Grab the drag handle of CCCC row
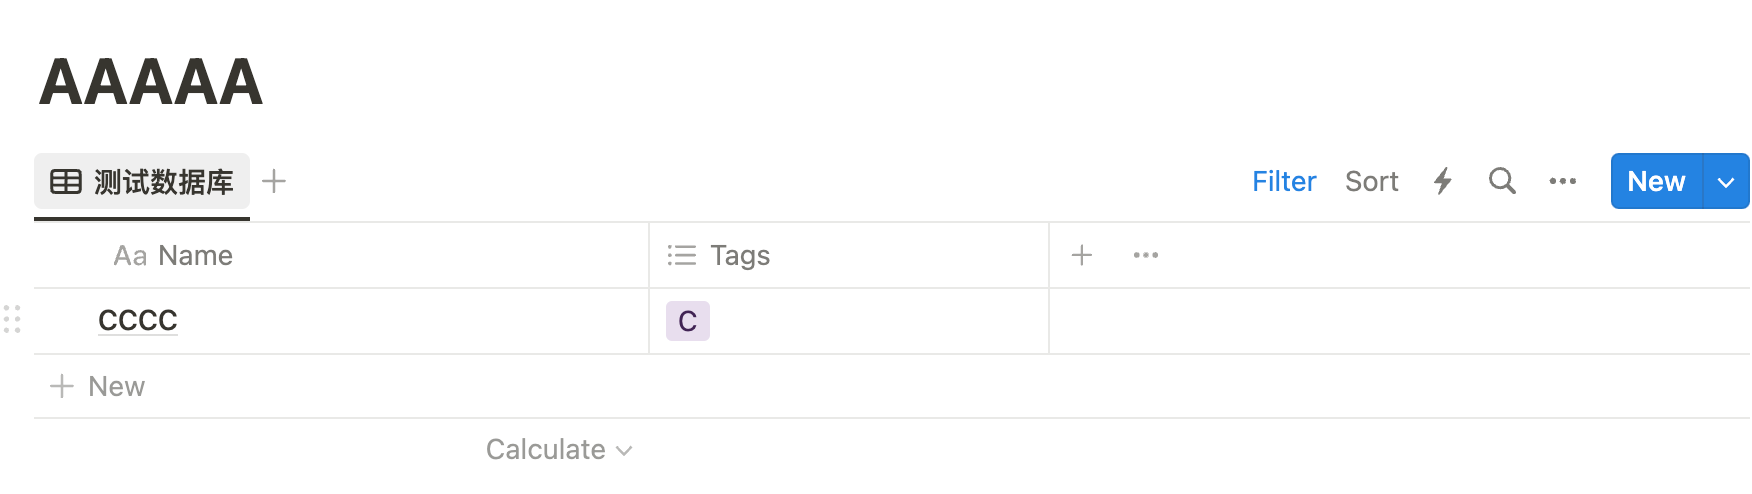Viewport: 1752px width, 494px height. [x=12, y=319]
